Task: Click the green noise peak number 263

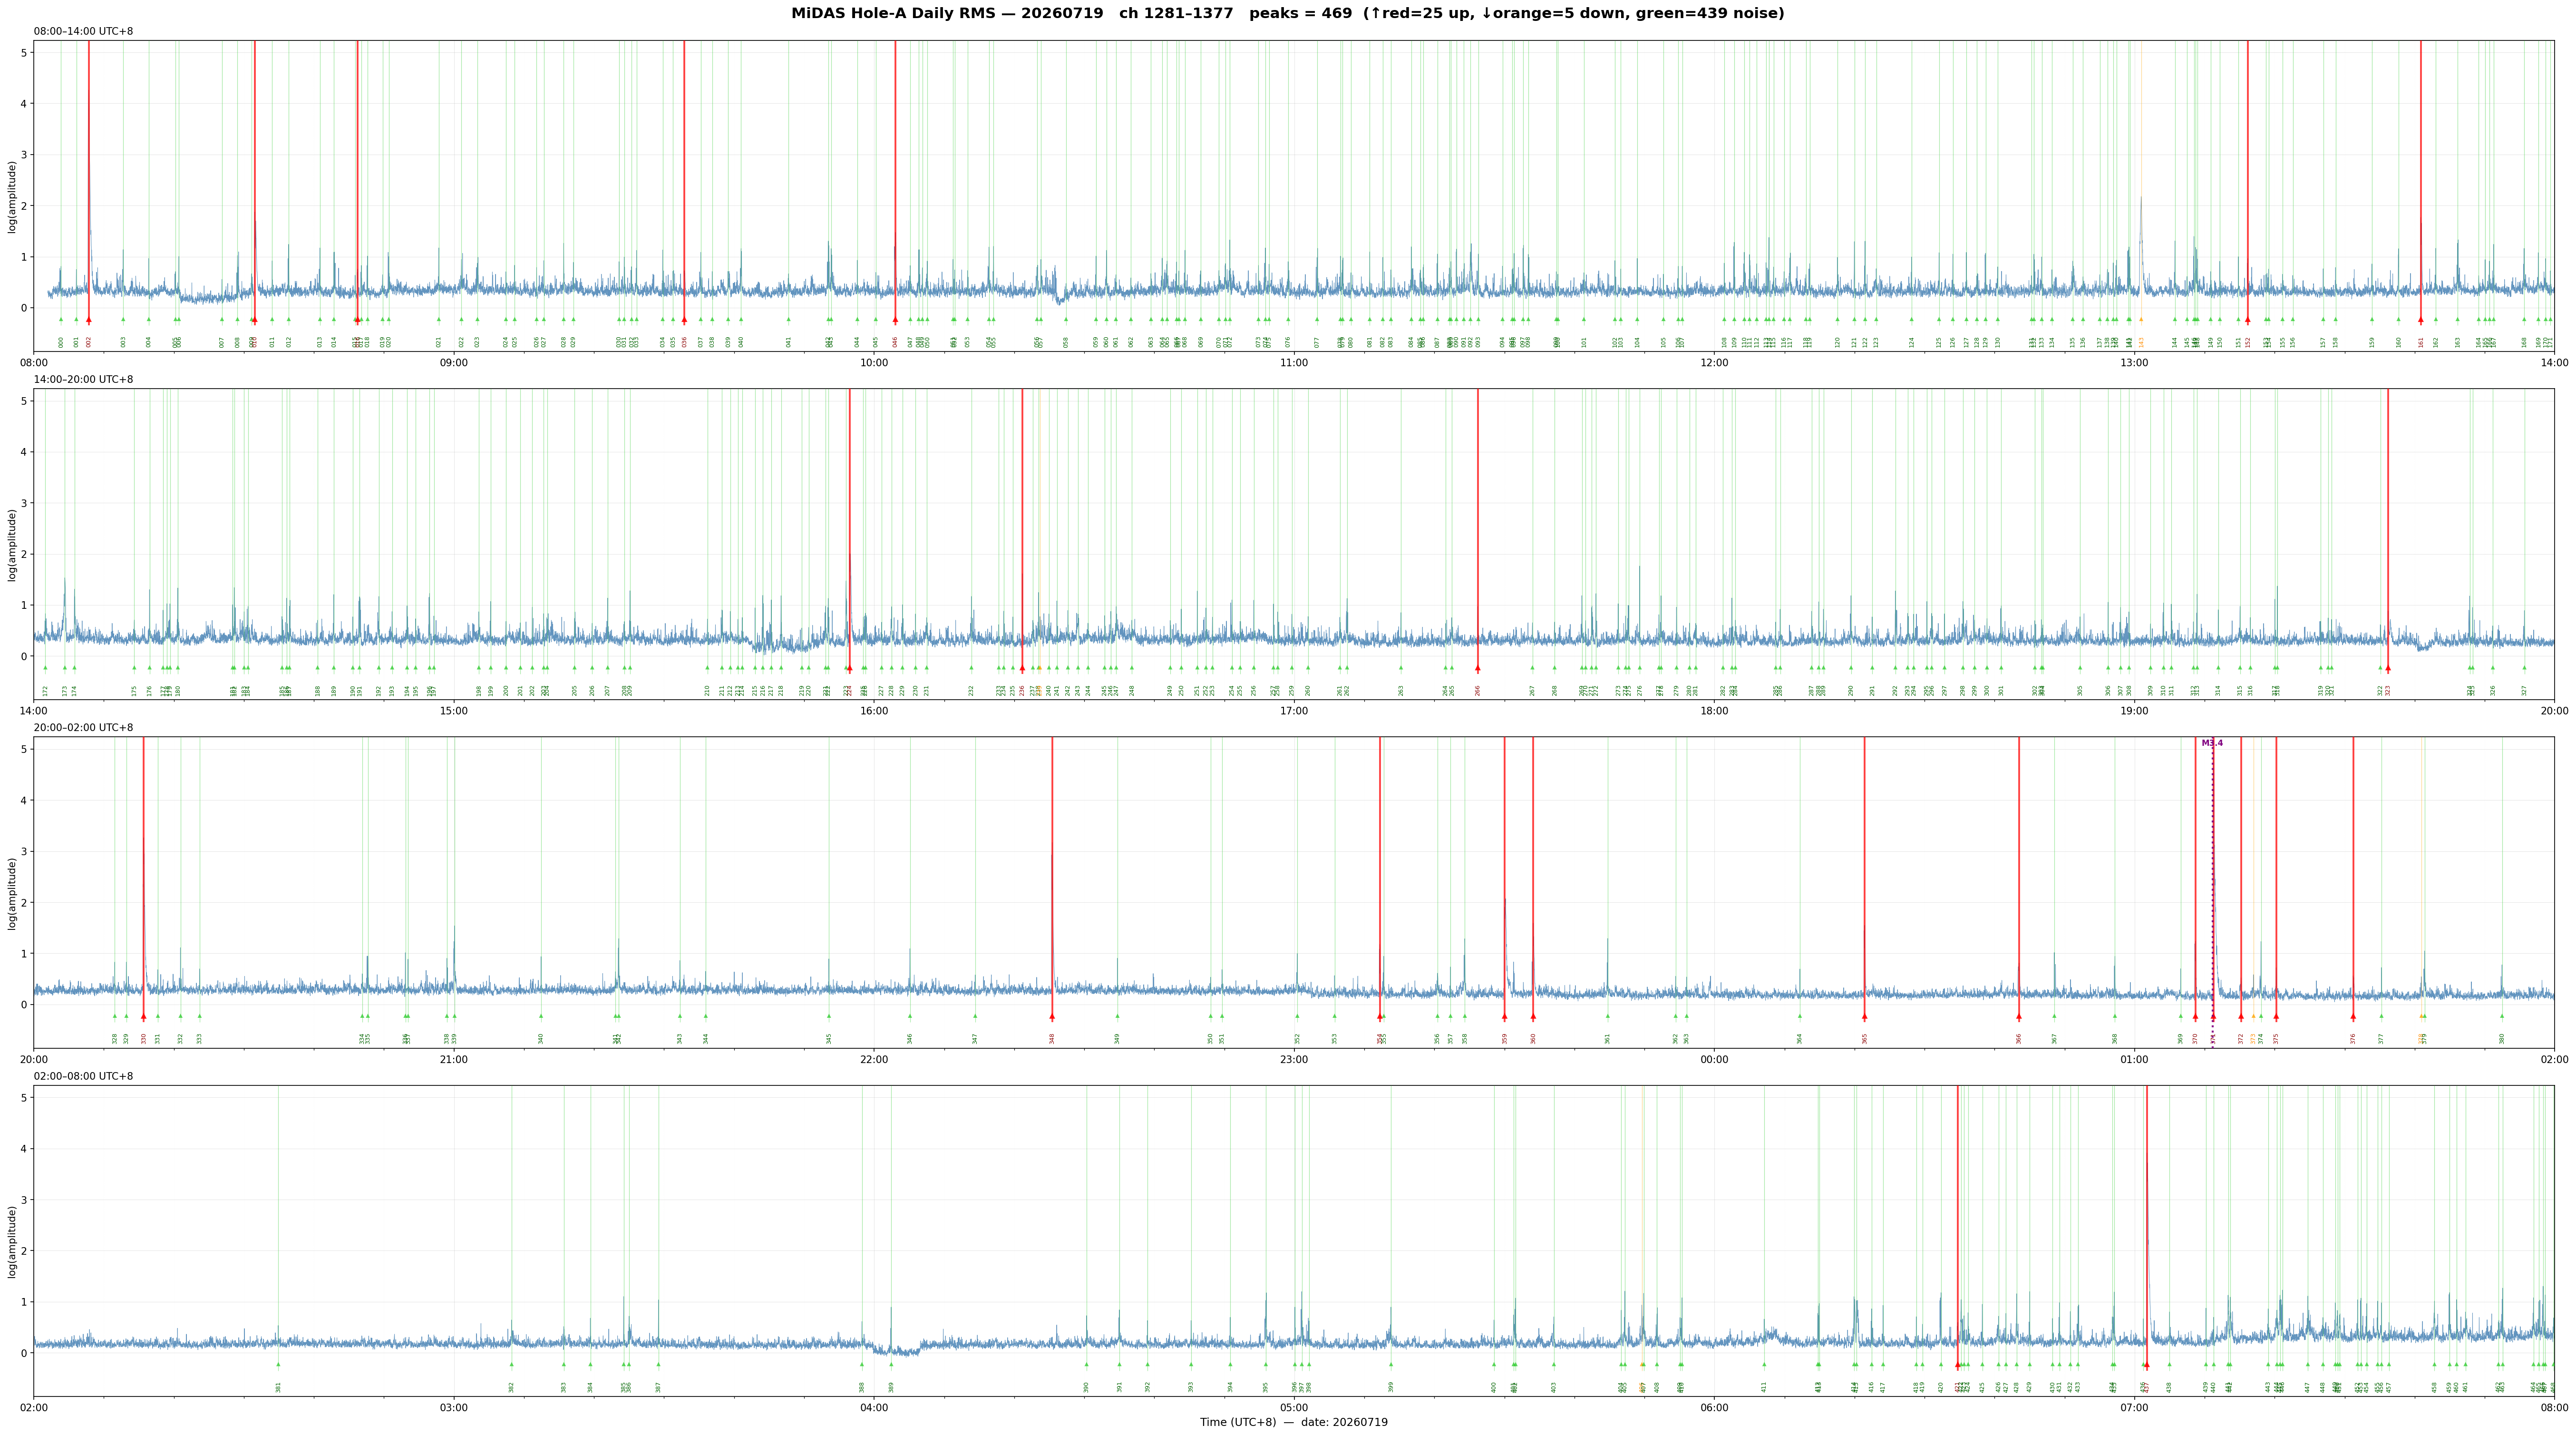Action: [1401, 690]
